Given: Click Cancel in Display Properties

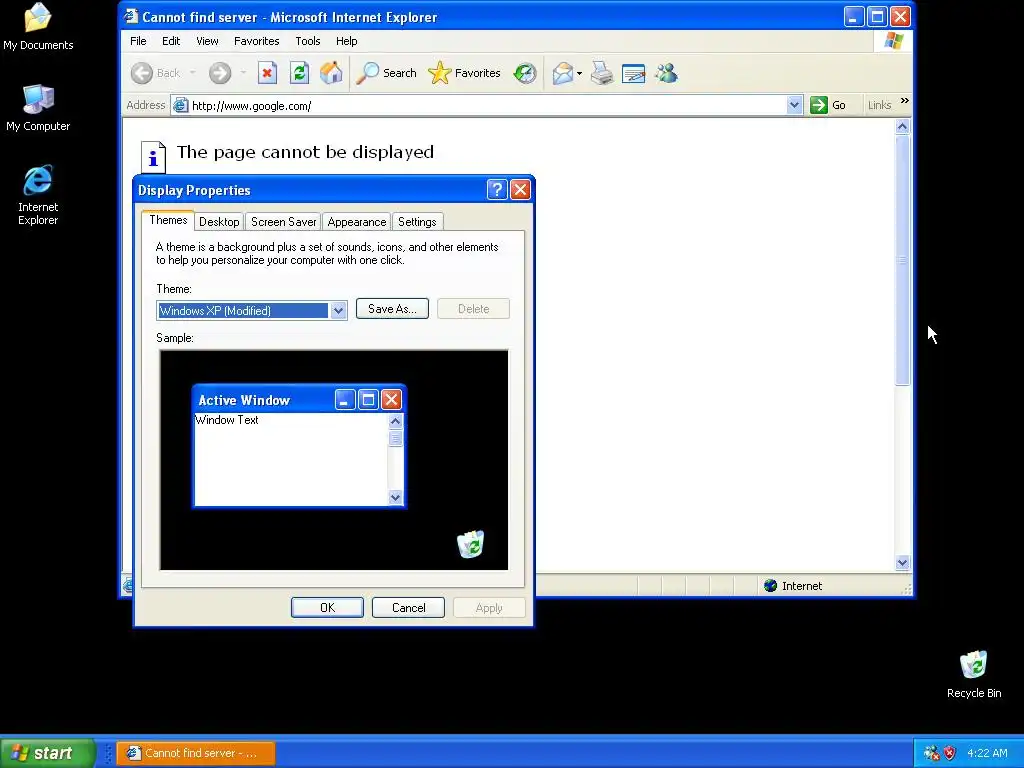Looking at the screenshot, I should click(408, 607).
